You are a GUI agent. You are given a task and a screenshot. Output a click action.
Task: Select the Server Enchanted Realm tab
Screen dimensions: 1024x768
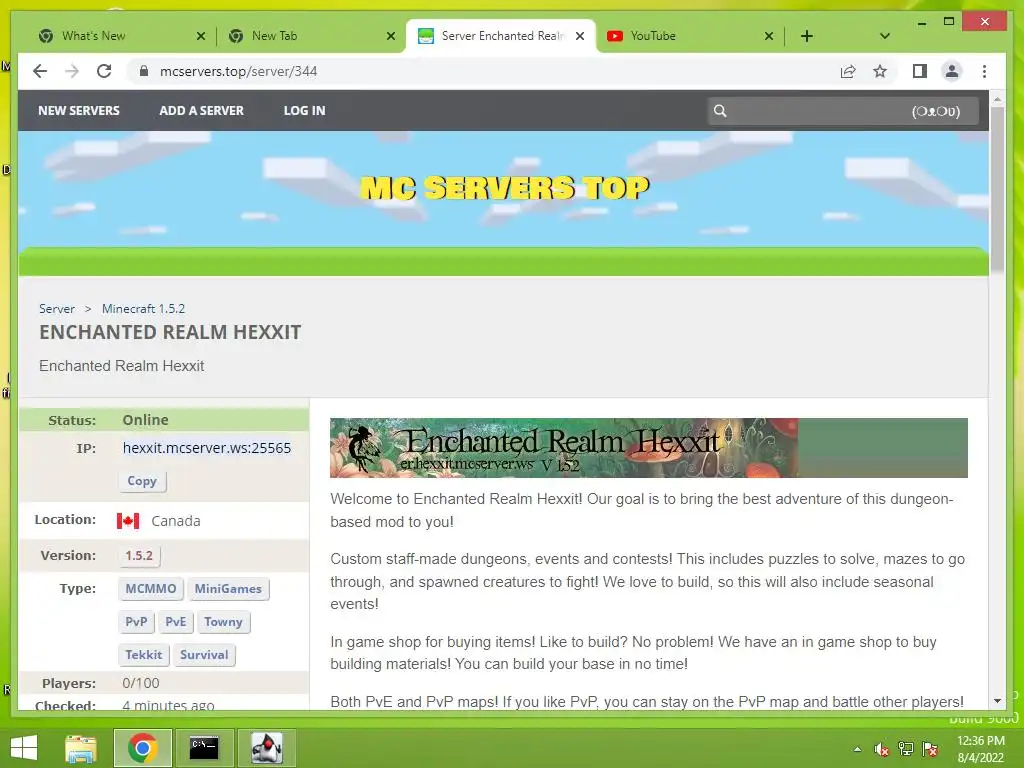(501, 36)
